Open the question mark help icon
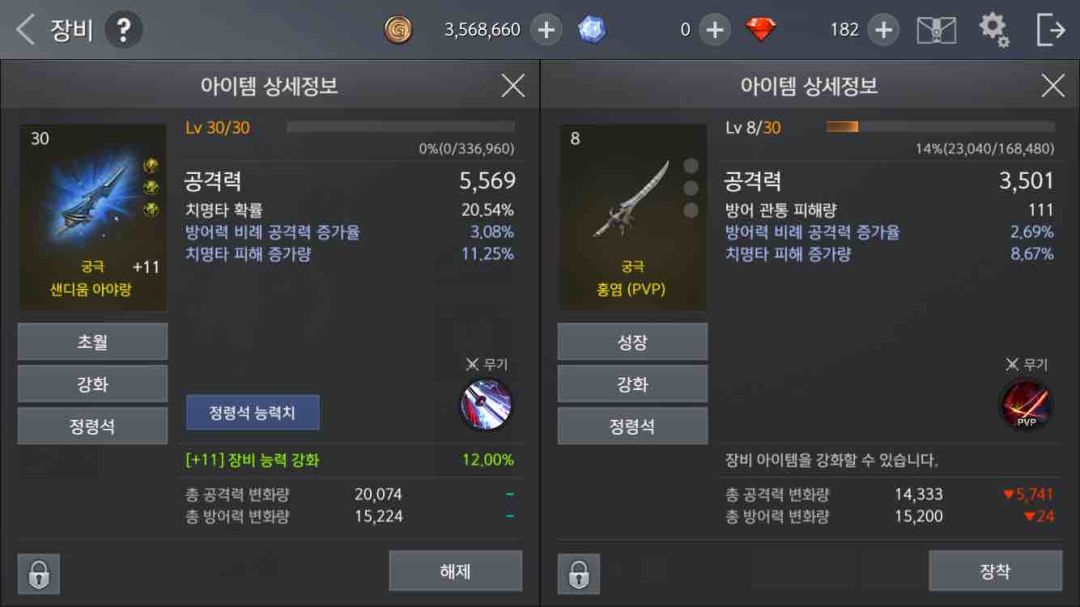Viewport: 1080px width, 607px height. tap(123, 30)
